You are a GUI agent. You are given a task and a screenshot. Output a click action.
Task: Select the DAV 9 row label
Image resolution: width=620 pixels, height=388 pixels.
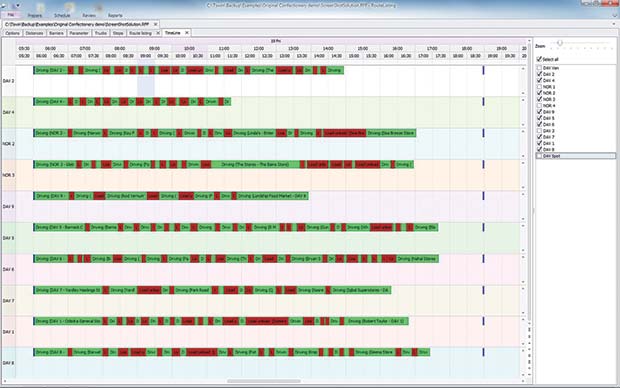[8, 206]
